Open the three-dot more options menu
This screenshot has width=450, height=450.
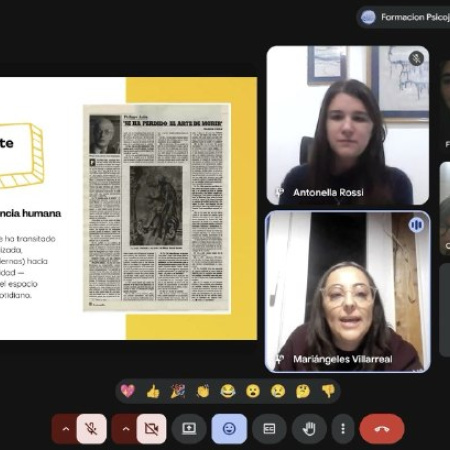click(343, 429)
